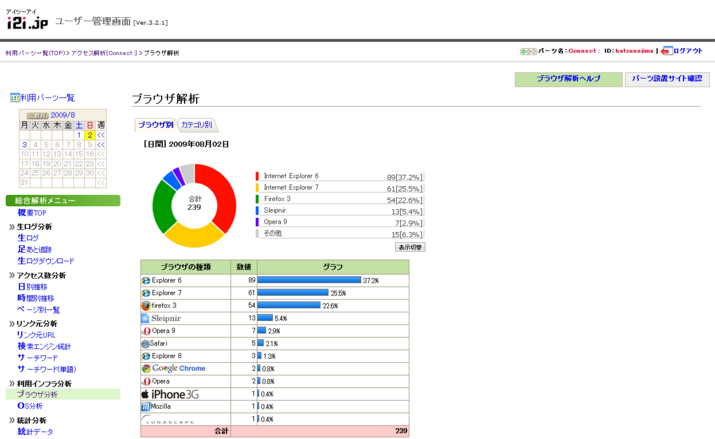715x439 pixels.
Task: Open 概要TOP in the sidebar
Action: coord(32,213)
